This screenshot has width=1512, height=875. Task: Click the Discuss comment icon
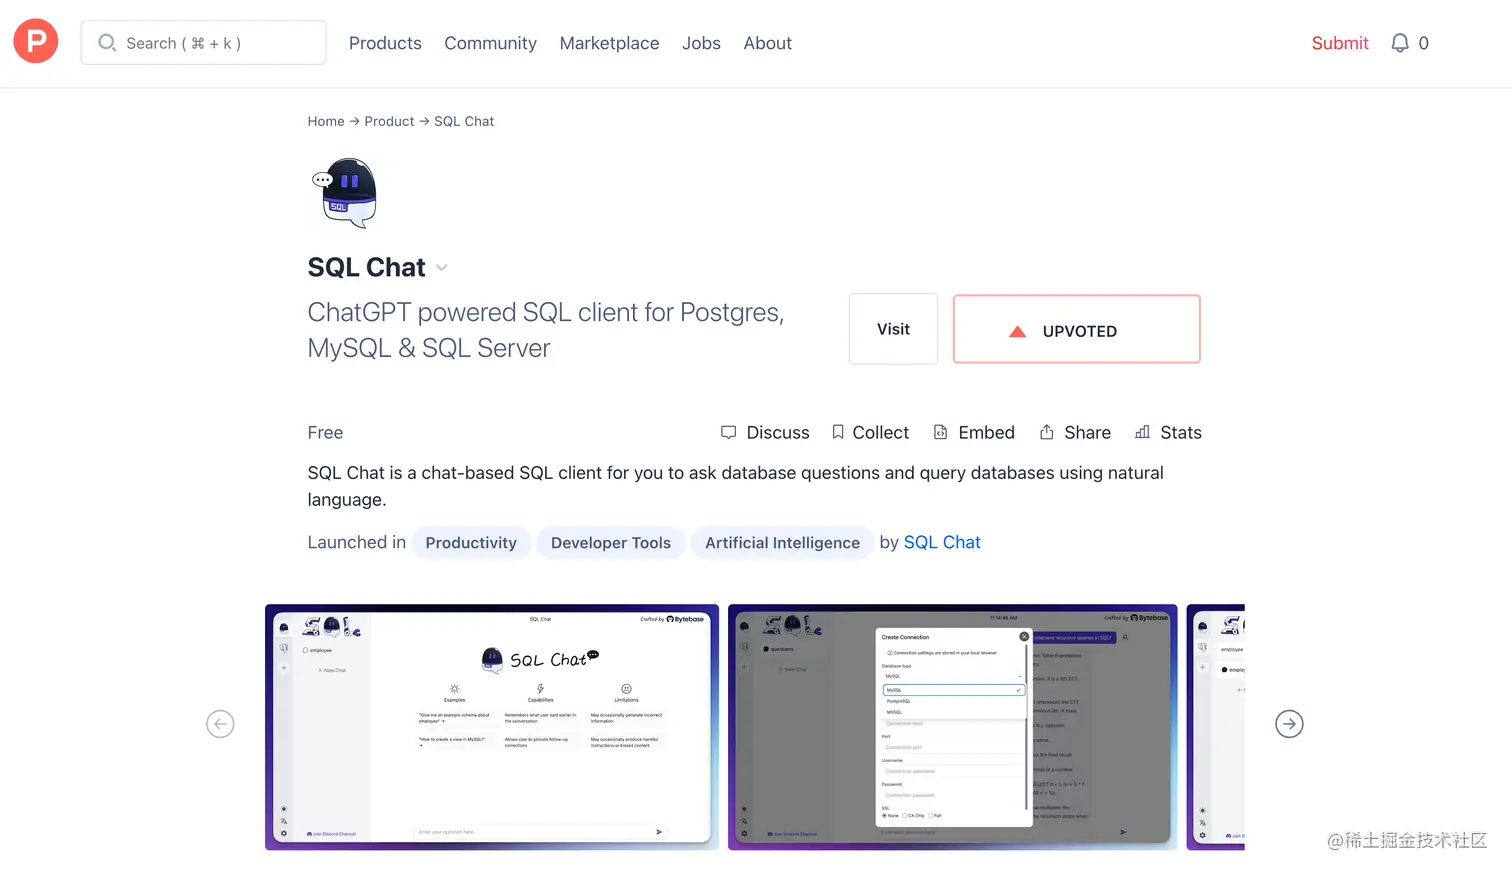click(728, 432)
